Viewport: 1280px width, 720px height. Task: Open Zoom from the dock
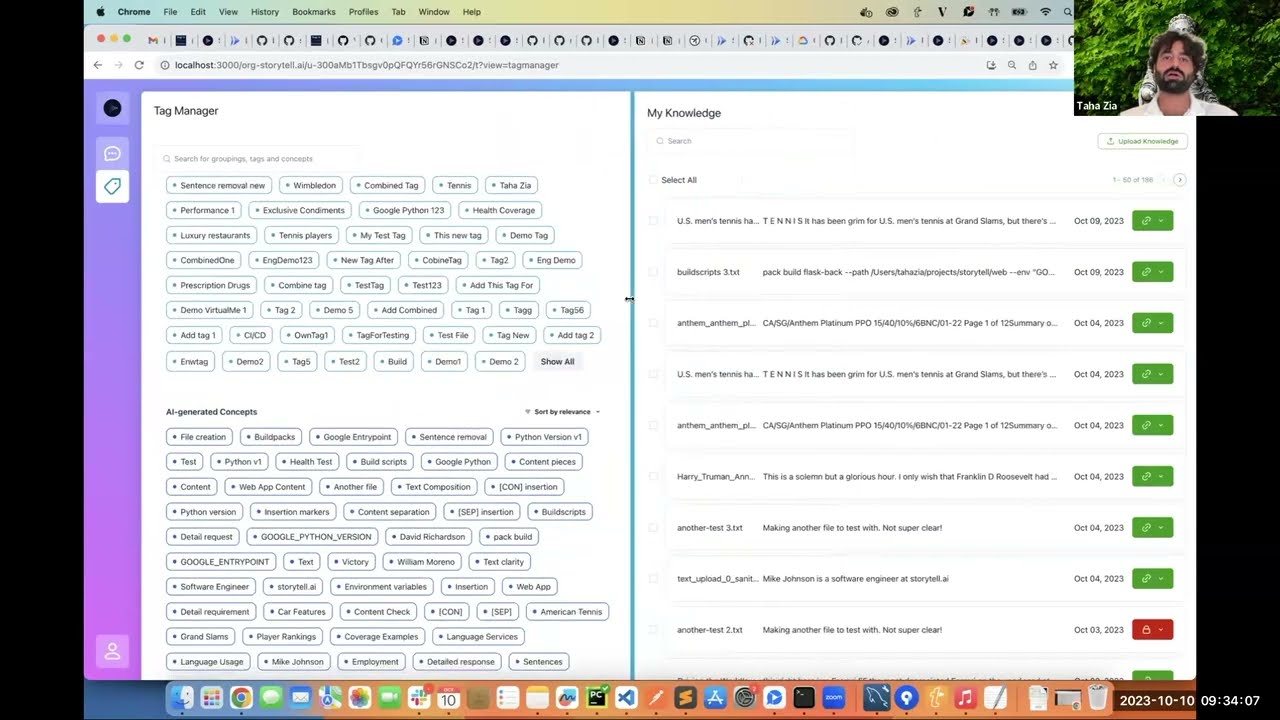[834, 697]
